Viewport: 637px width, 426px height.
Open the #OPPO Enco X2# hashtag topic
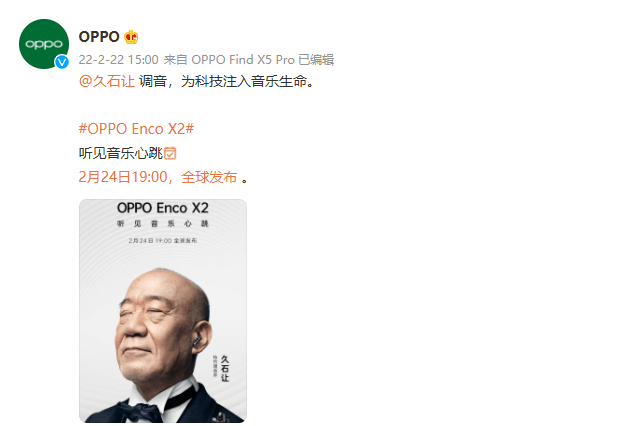tap(136, 129)
